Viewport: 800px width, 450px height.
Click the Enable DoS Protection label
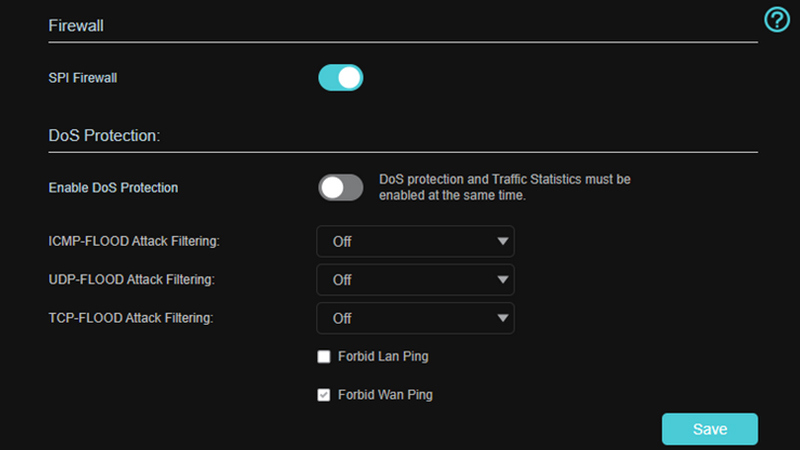113,187
